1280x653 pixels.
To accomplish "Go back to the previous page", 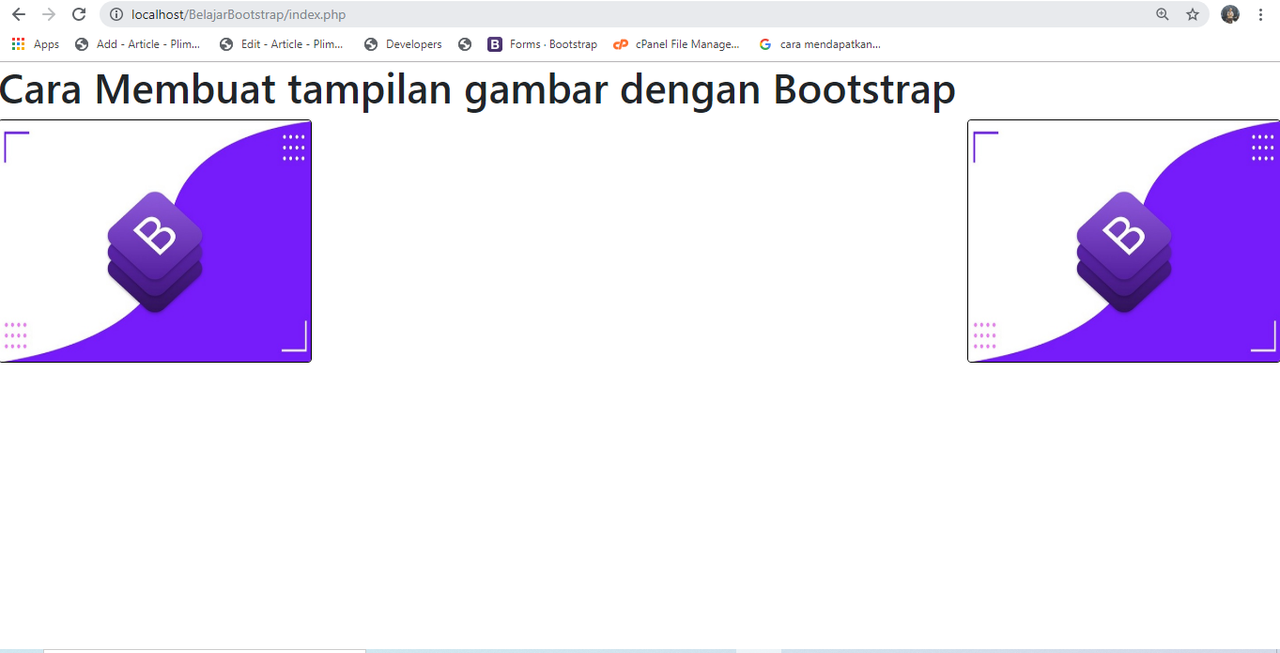I will pos(18,14).
